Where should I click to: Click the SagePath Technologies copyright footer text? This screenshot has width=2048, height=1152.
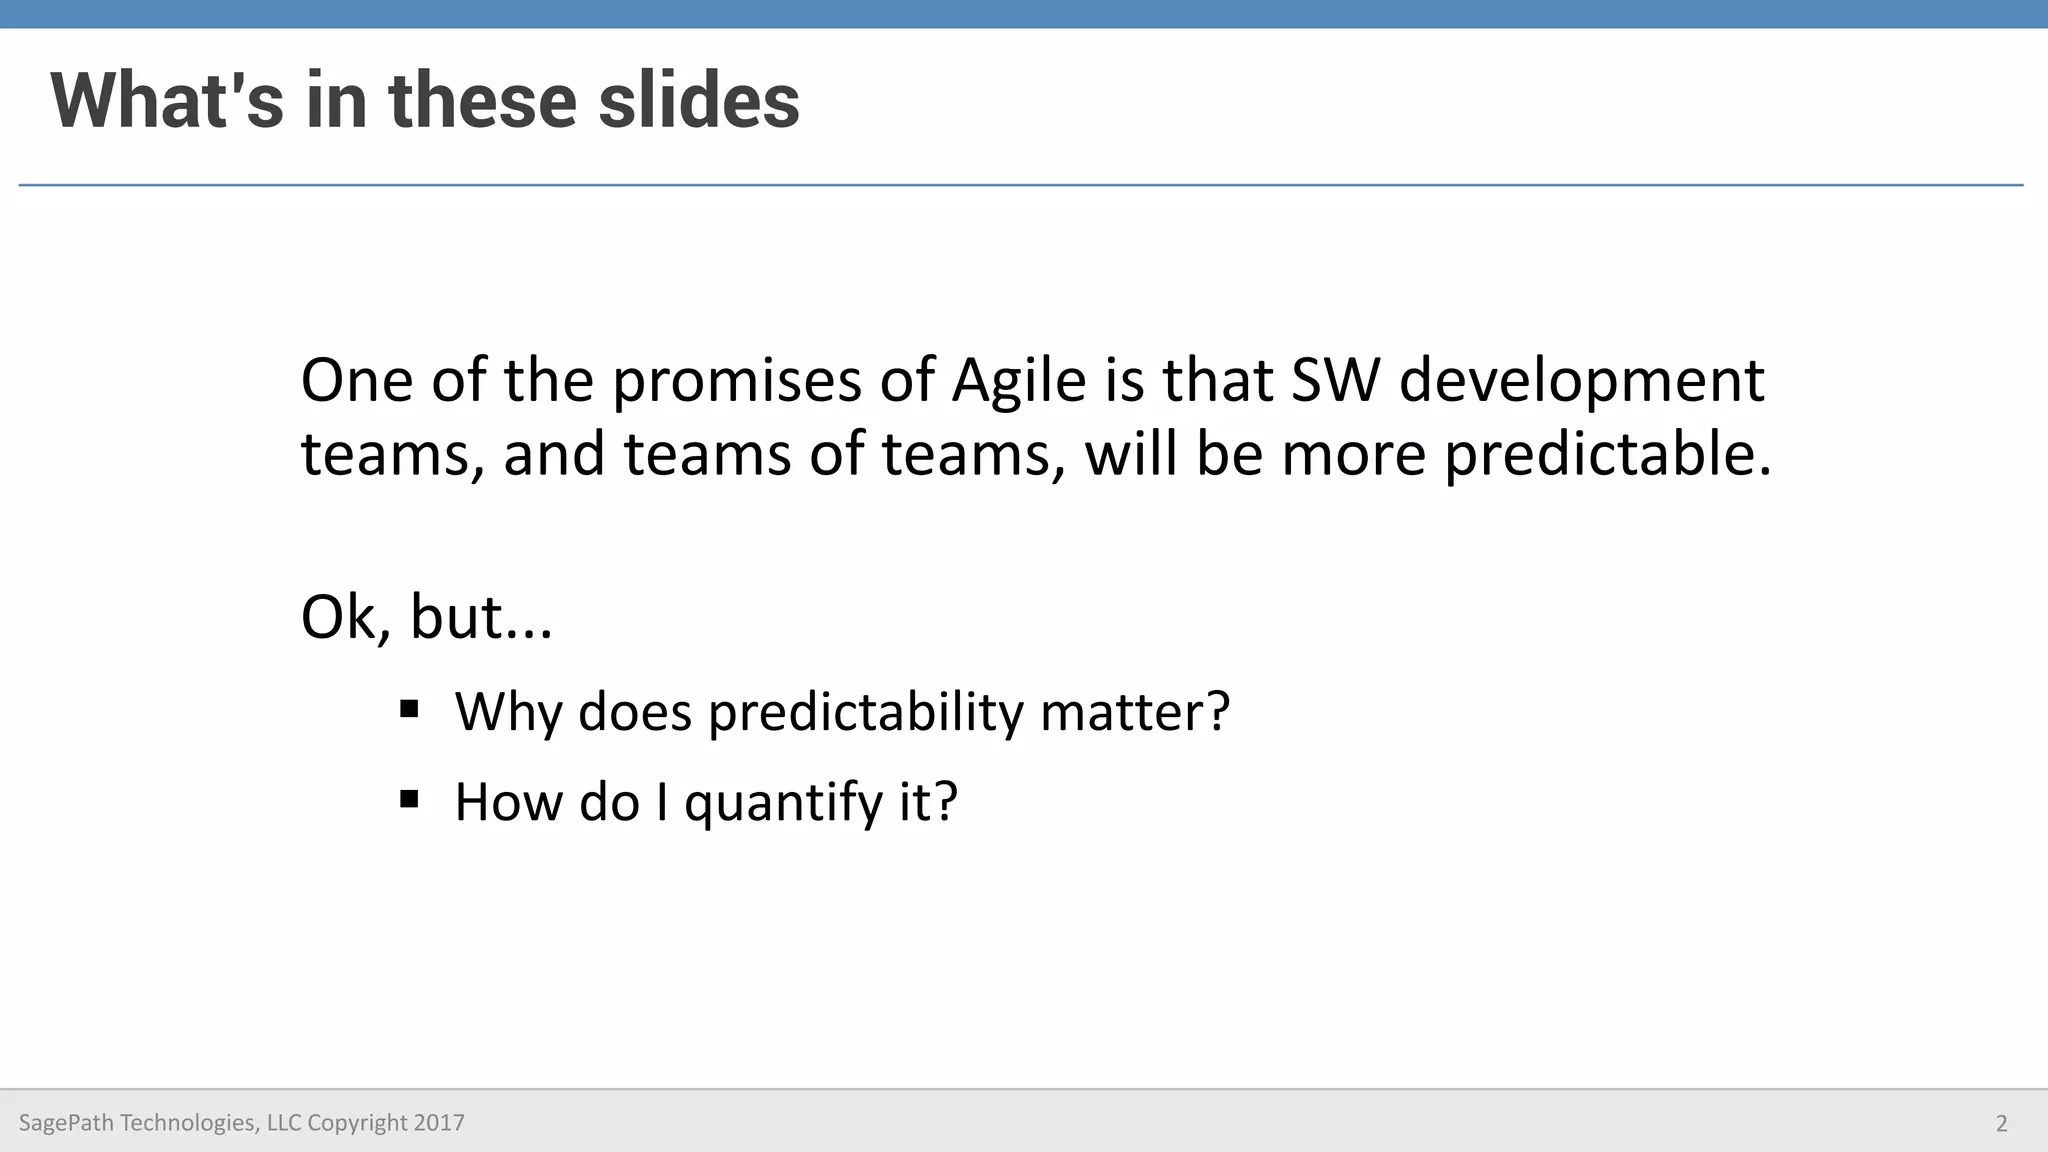point(242,1123)
